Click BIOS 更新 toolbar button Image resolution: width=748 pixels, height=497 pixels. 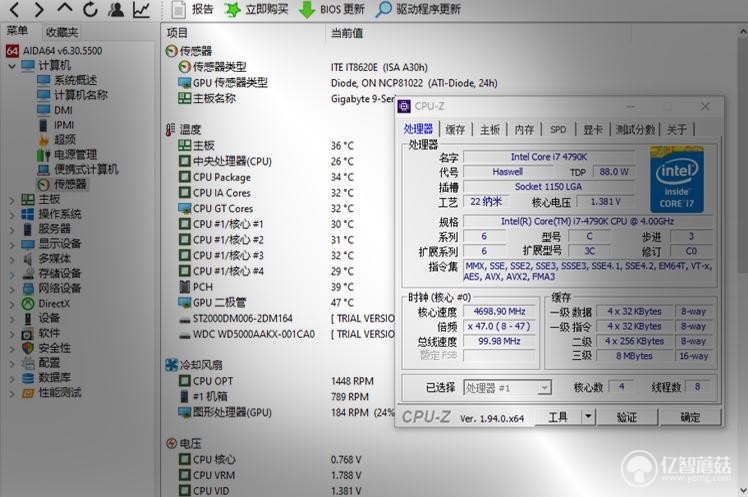pos(332,9)
